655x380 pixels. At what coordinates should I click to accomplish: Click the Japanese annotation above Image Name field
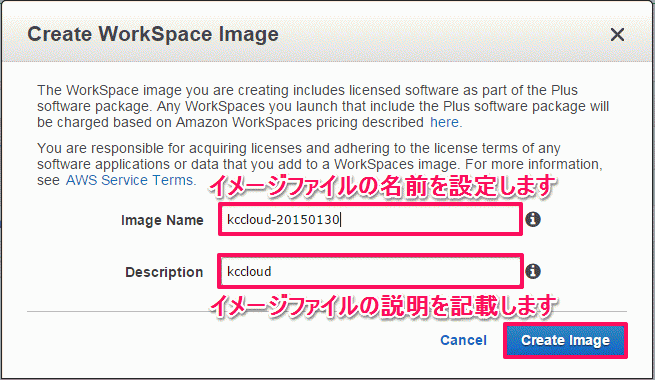point(382,187)
